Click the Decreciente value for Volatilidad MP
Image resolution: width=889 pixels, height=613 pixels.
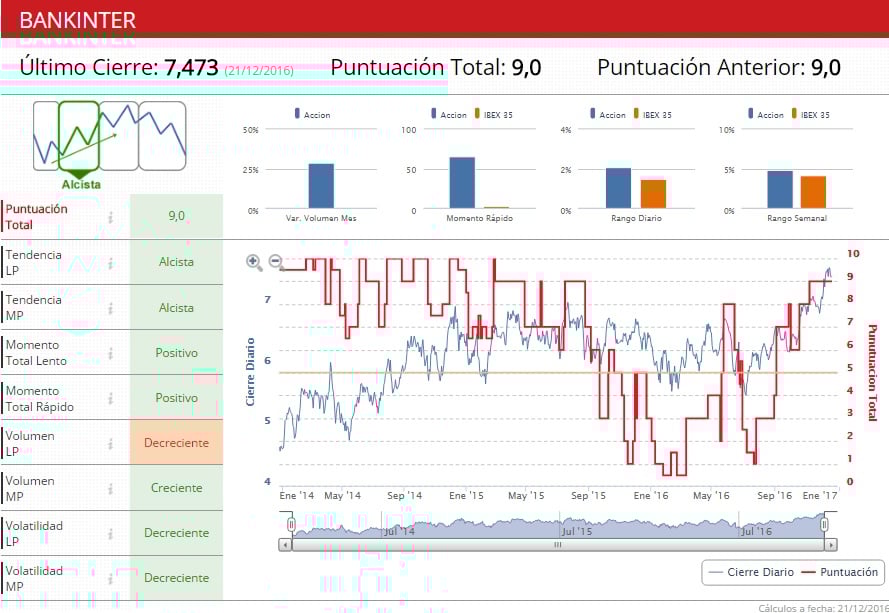coord(176,578)
